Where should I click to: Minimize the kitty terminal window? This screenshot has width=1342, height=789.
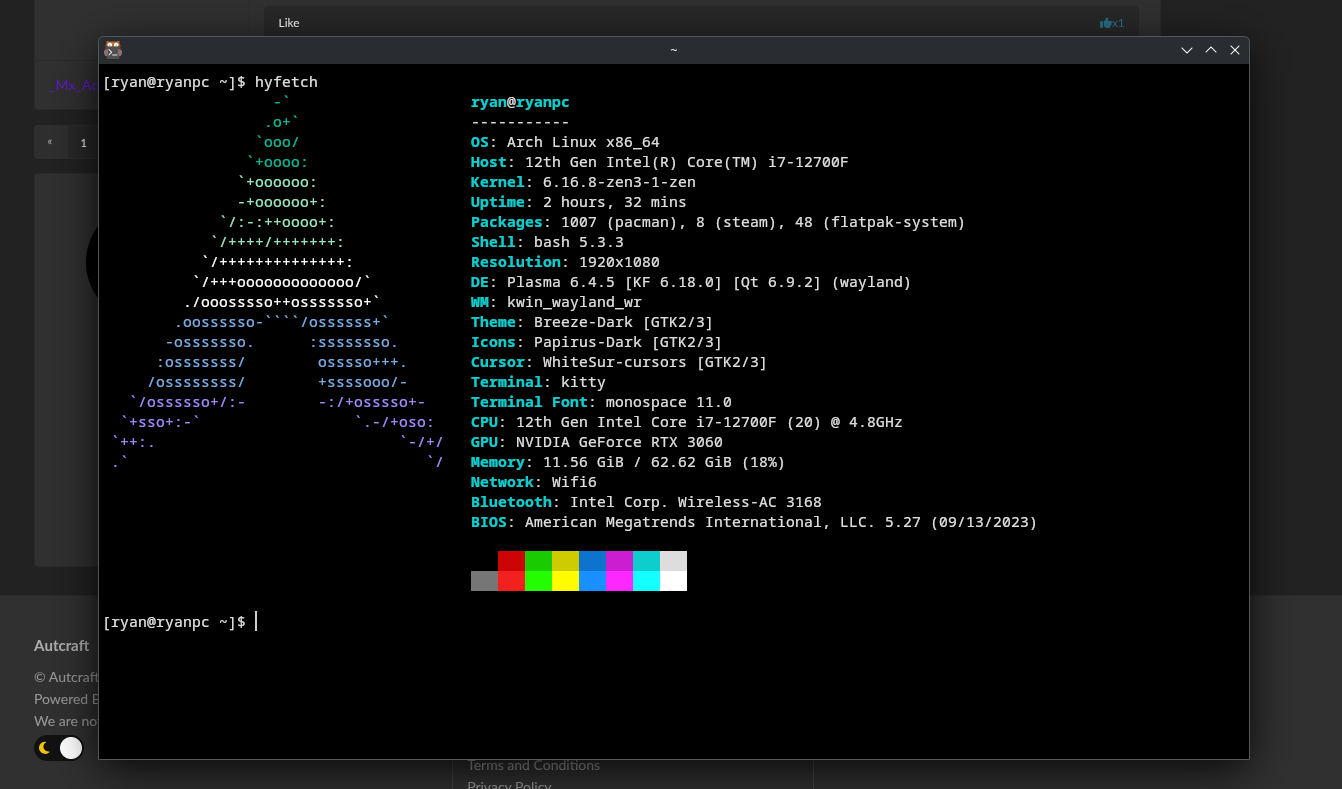(x=1187, y=50)
